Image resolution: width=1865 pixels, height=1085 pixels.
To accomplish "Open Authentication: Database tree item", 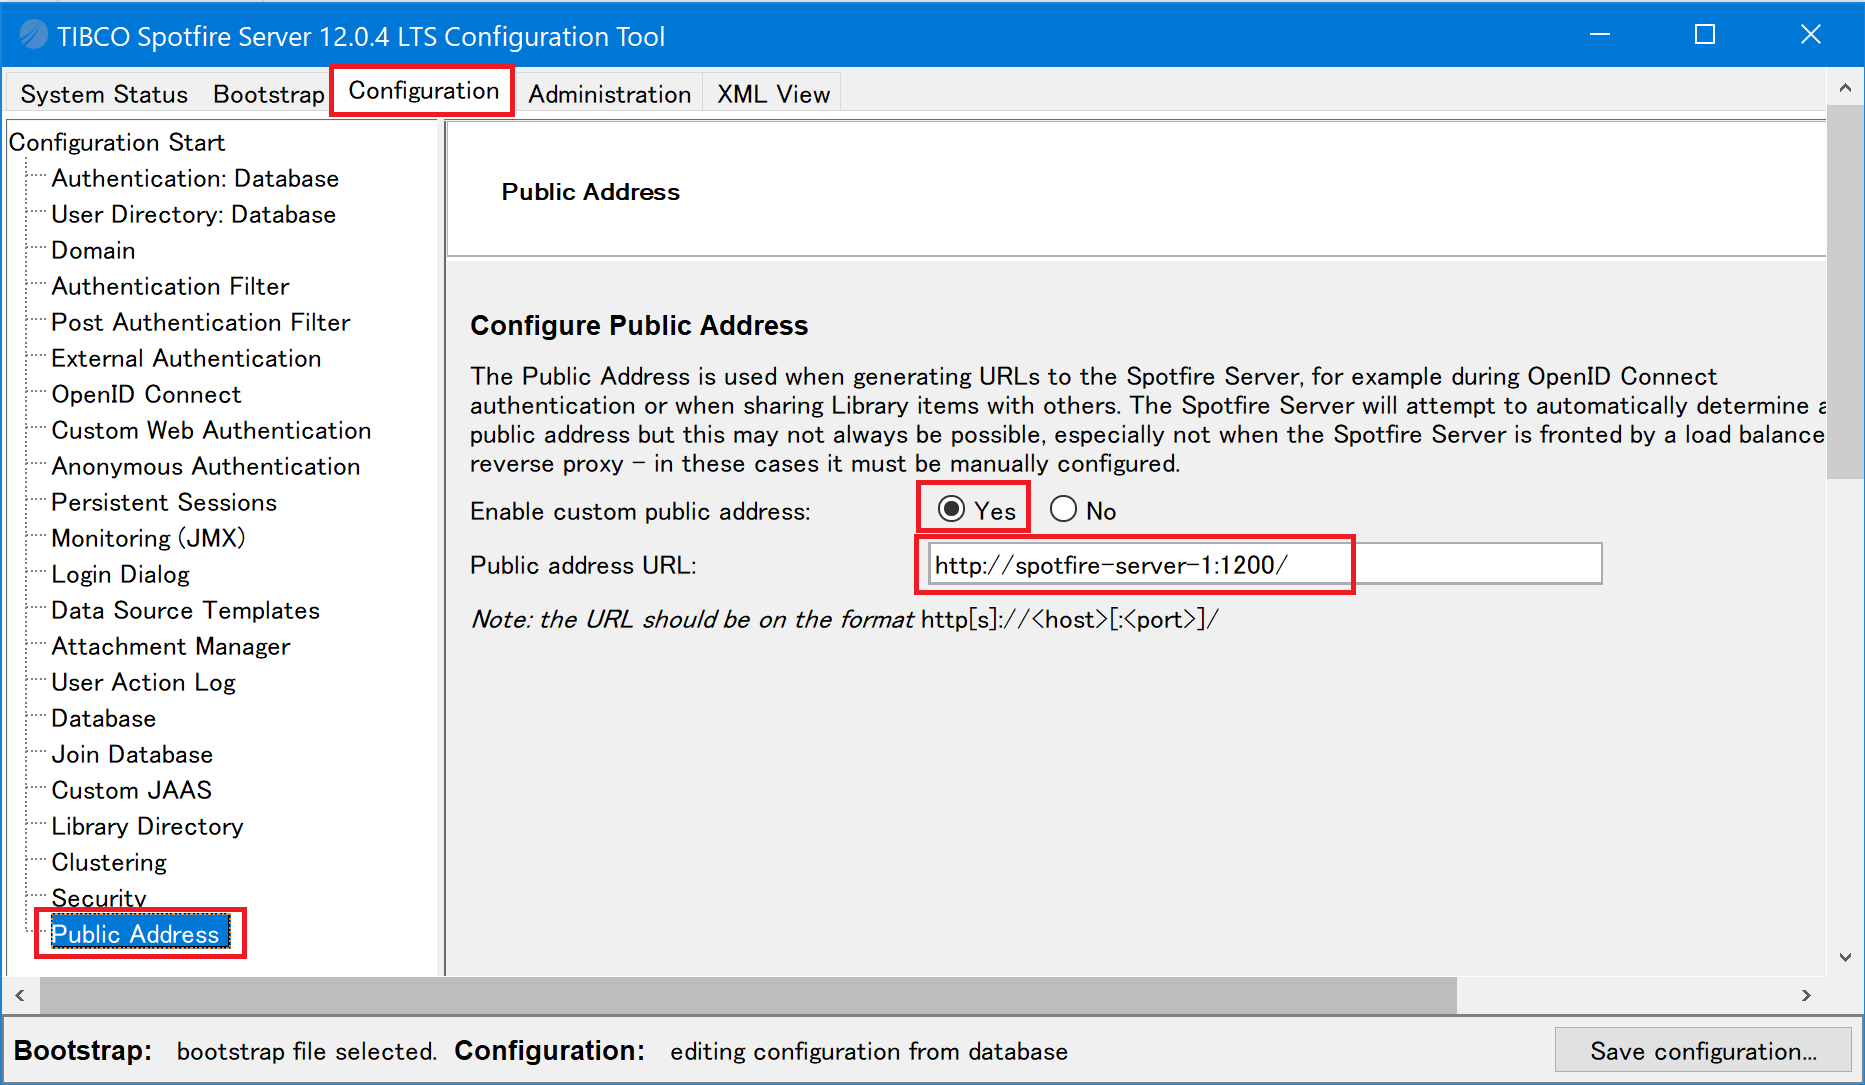I will click(x=195, y=178).
